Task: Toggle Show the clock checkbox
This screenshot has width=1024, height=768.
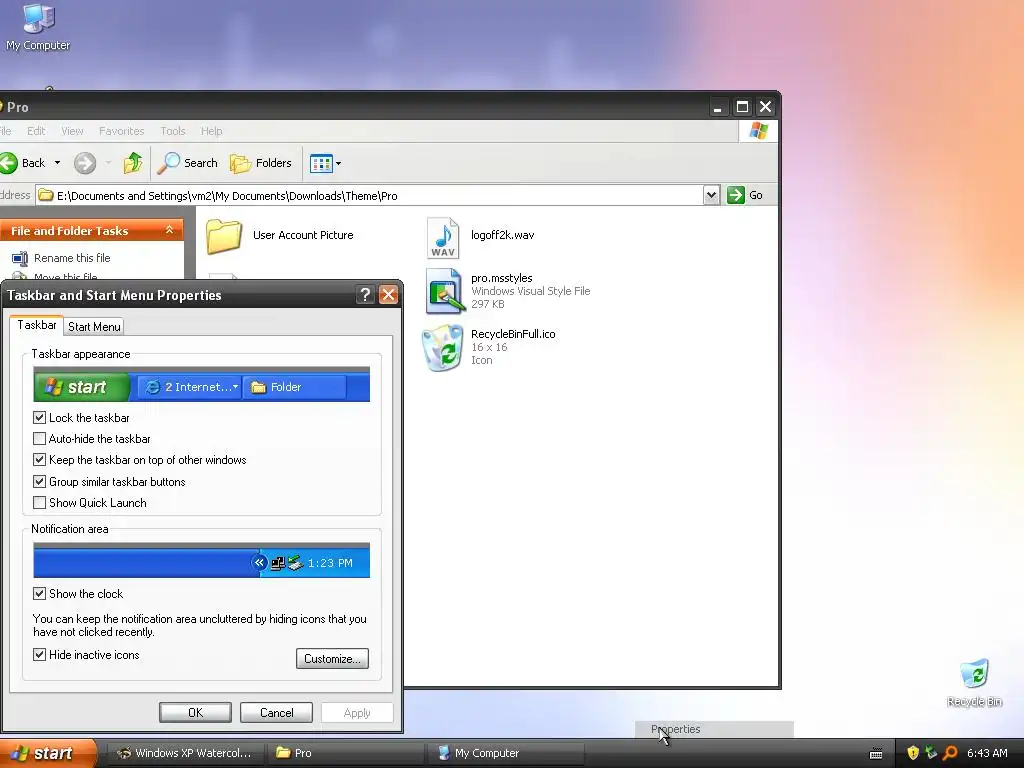Action: (39, 594)
